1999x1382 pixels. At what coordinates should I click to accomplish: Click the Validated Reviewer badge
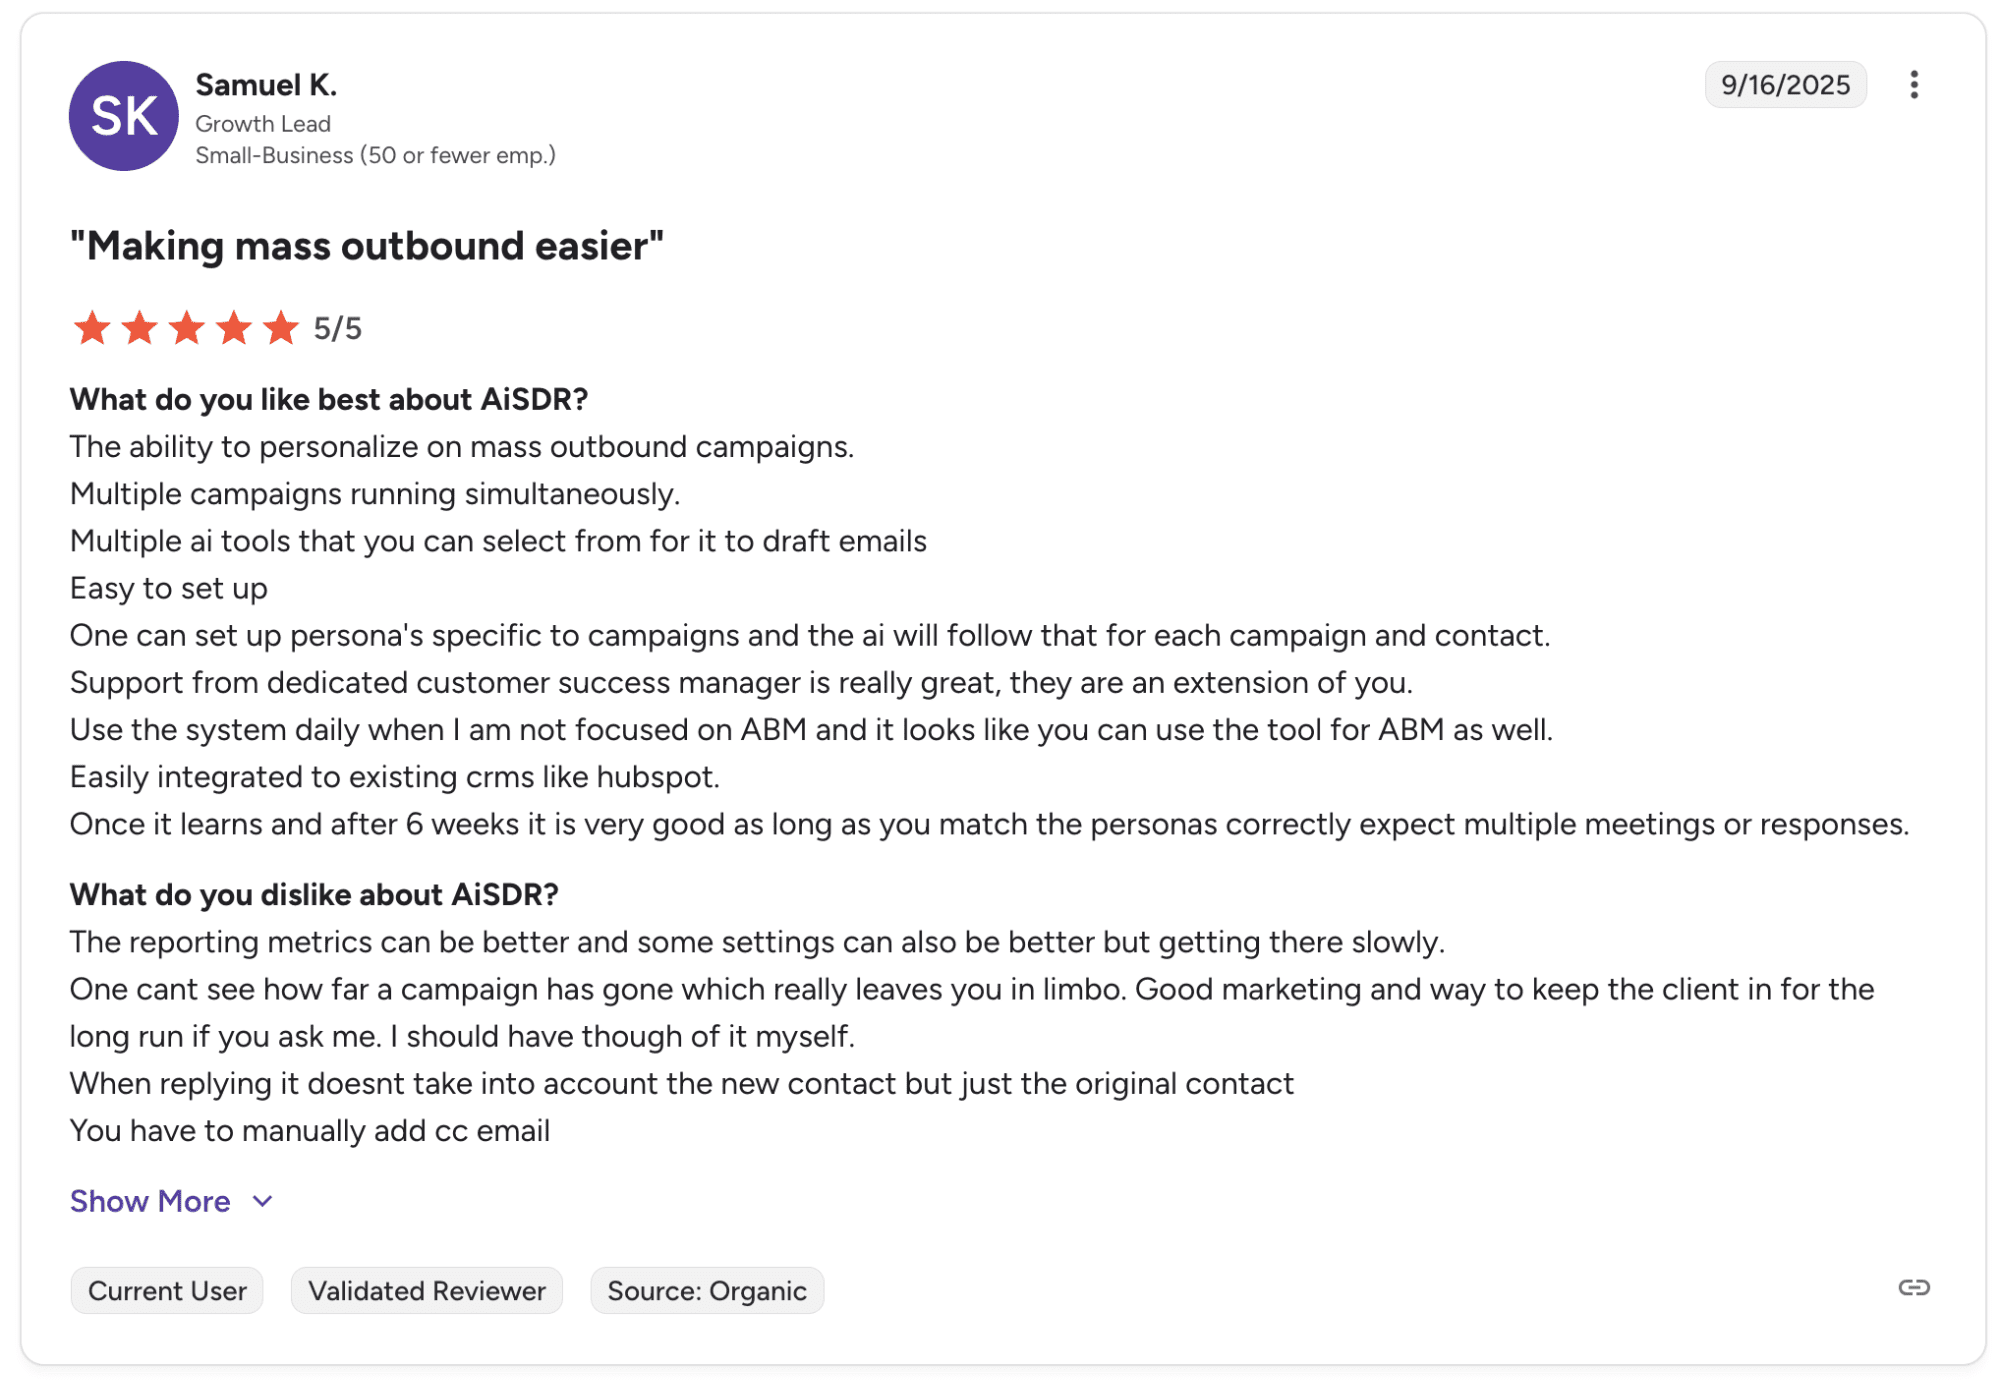coord(426,1290)
